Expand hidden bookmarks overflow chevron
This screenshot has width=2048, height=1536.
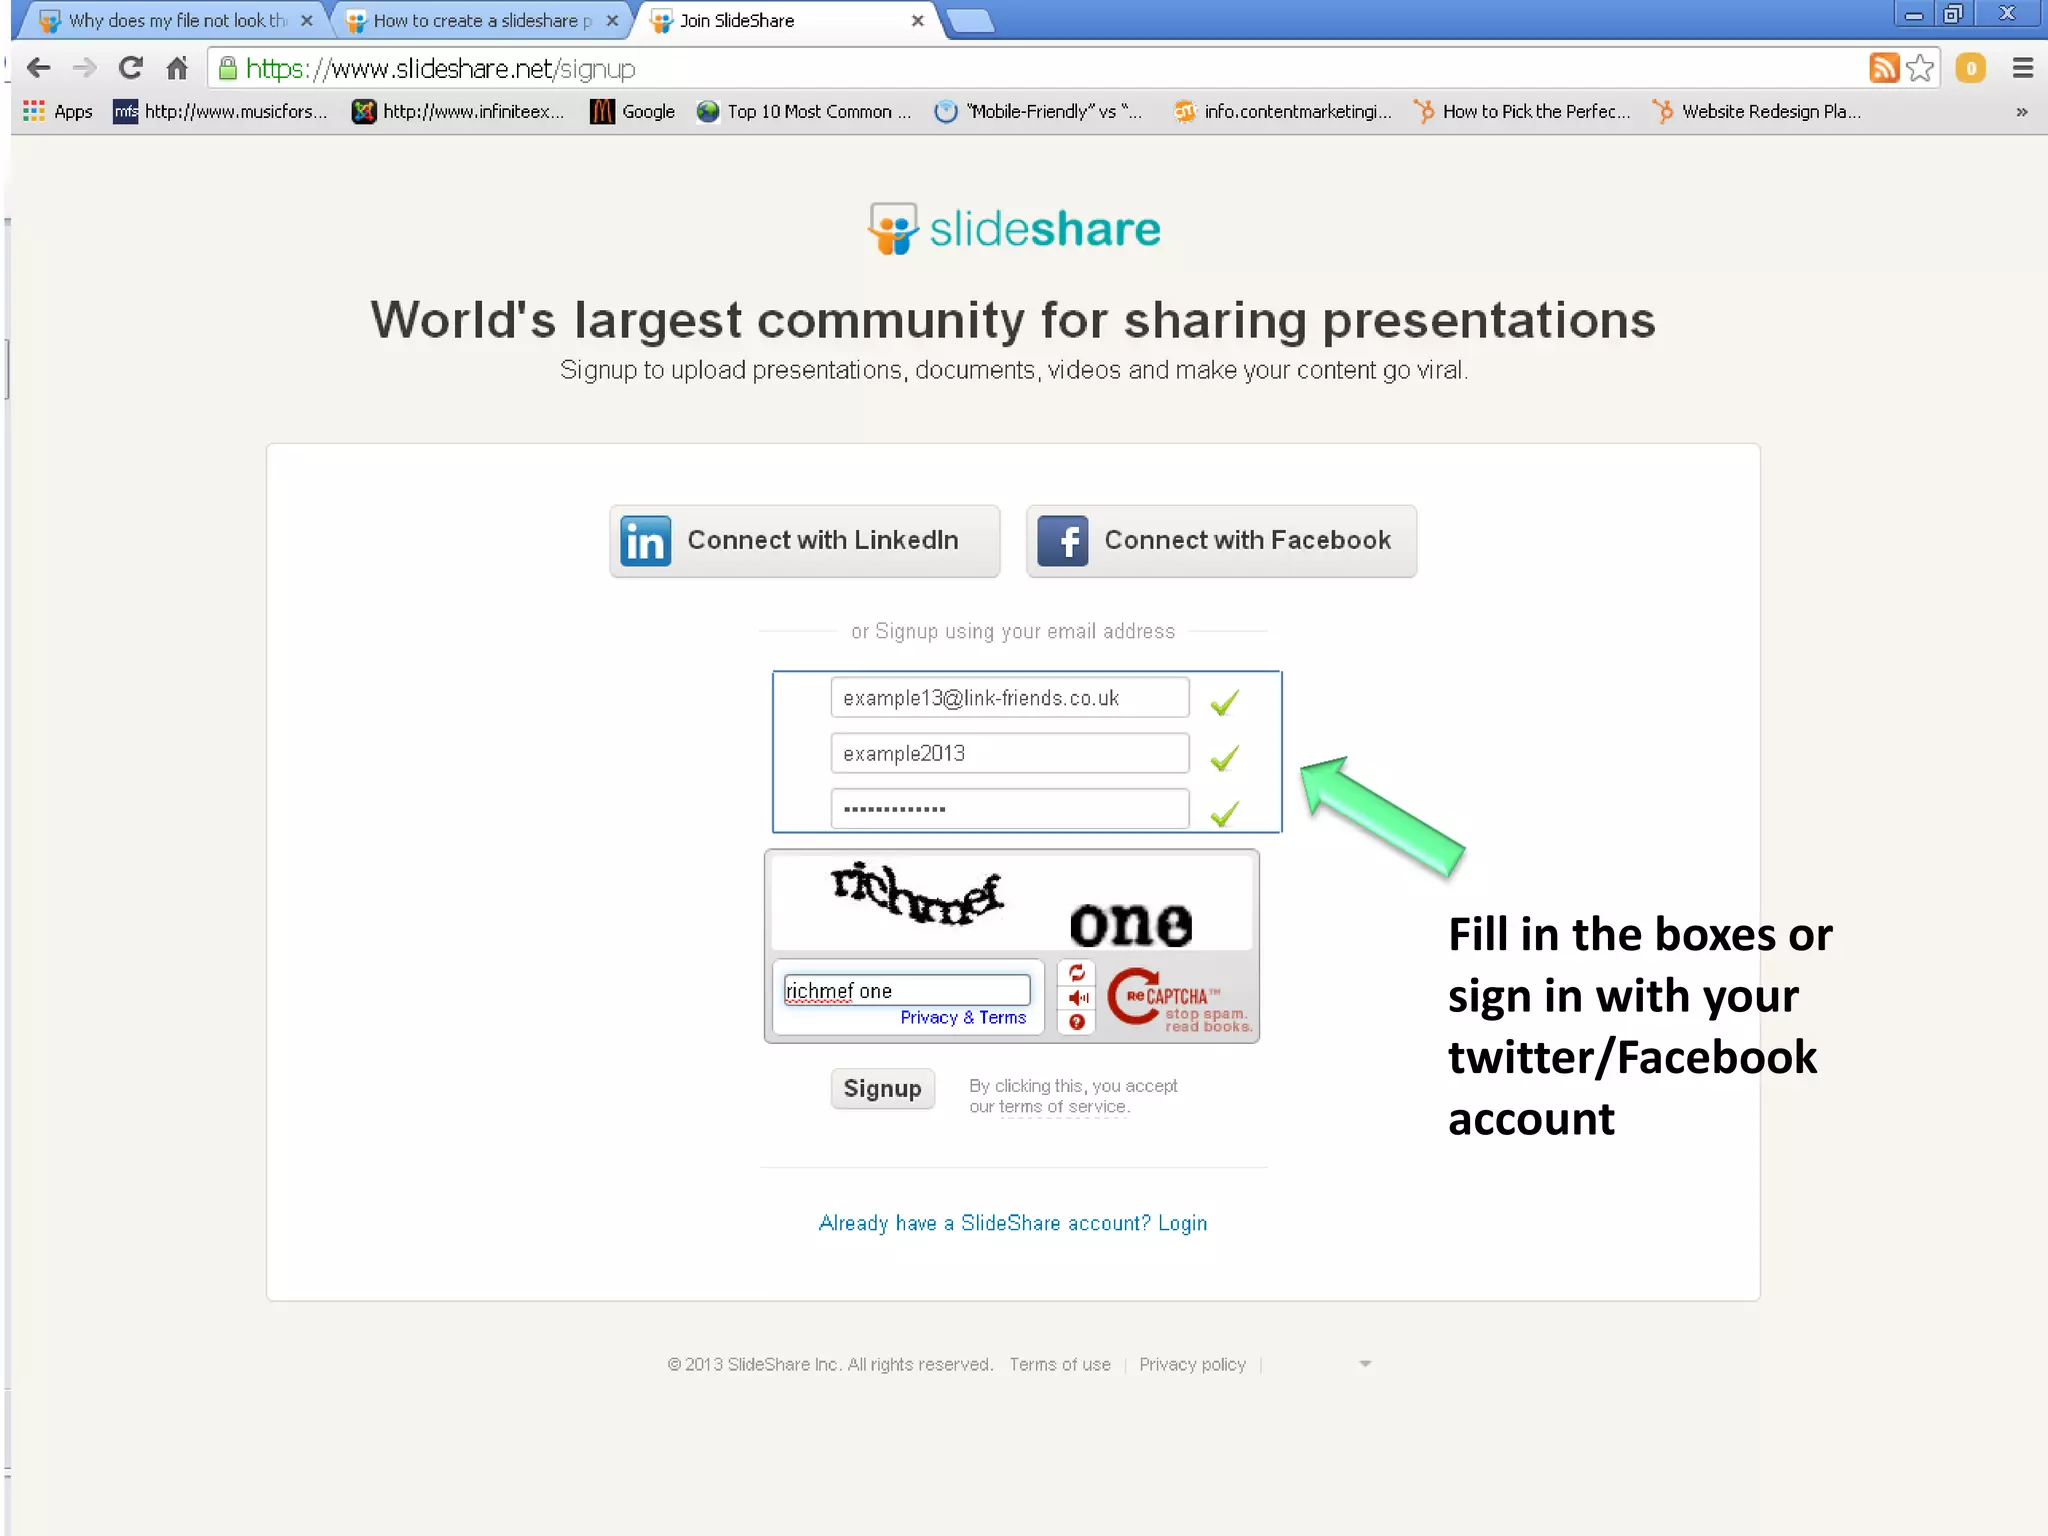coord(2021,111)
